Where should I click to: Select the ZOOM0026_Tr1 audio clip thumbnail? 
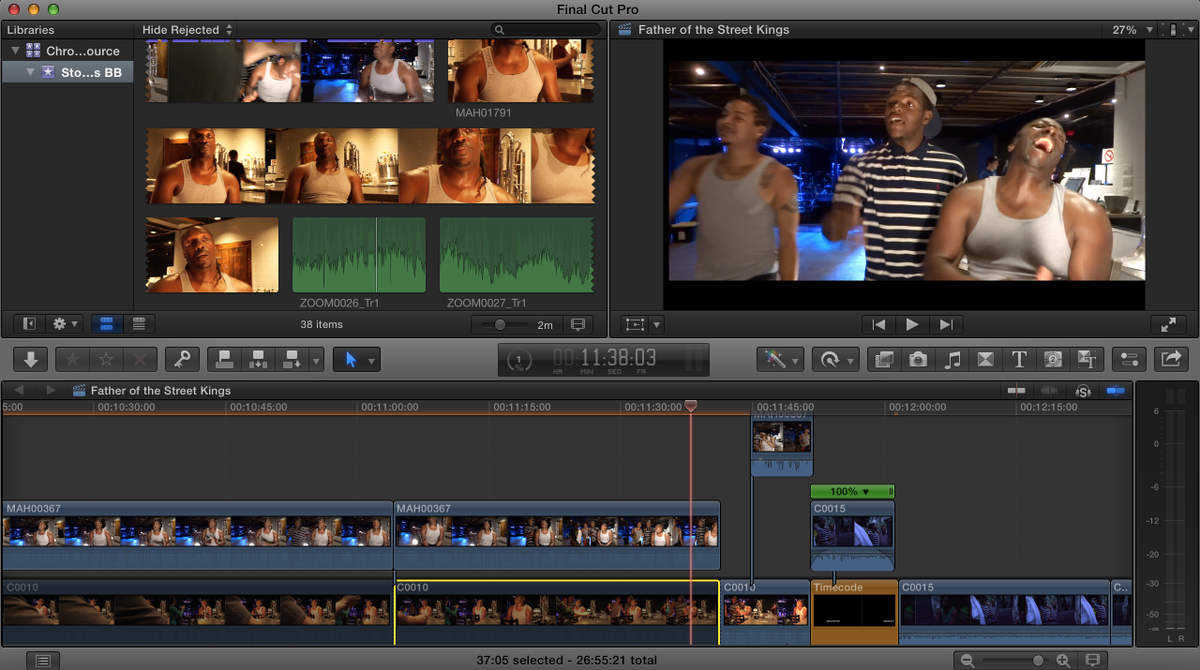[x=359, y=255]
